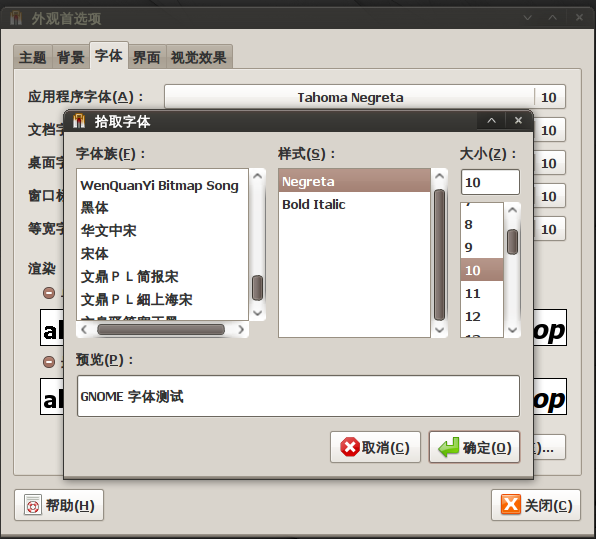Choose size 12 in the size list

[482, 316]
